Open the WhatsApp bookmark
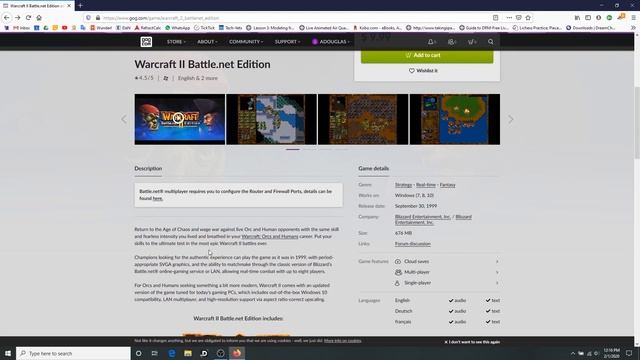 click(178, 28)
